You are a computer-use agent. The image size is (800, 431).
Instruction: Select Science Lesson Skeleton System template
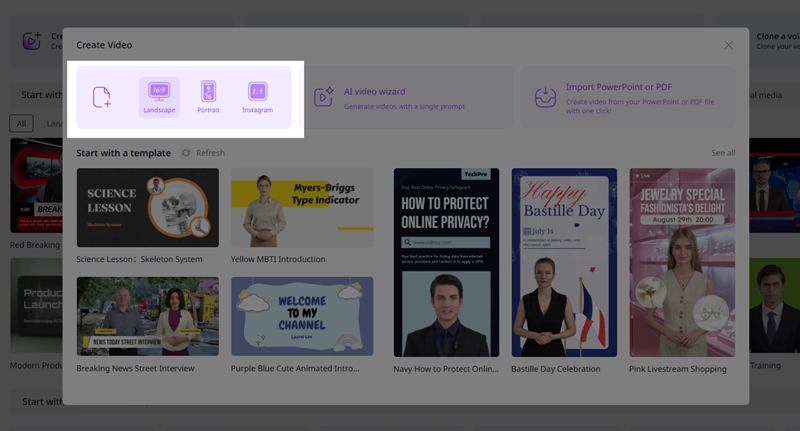point(147,207)
